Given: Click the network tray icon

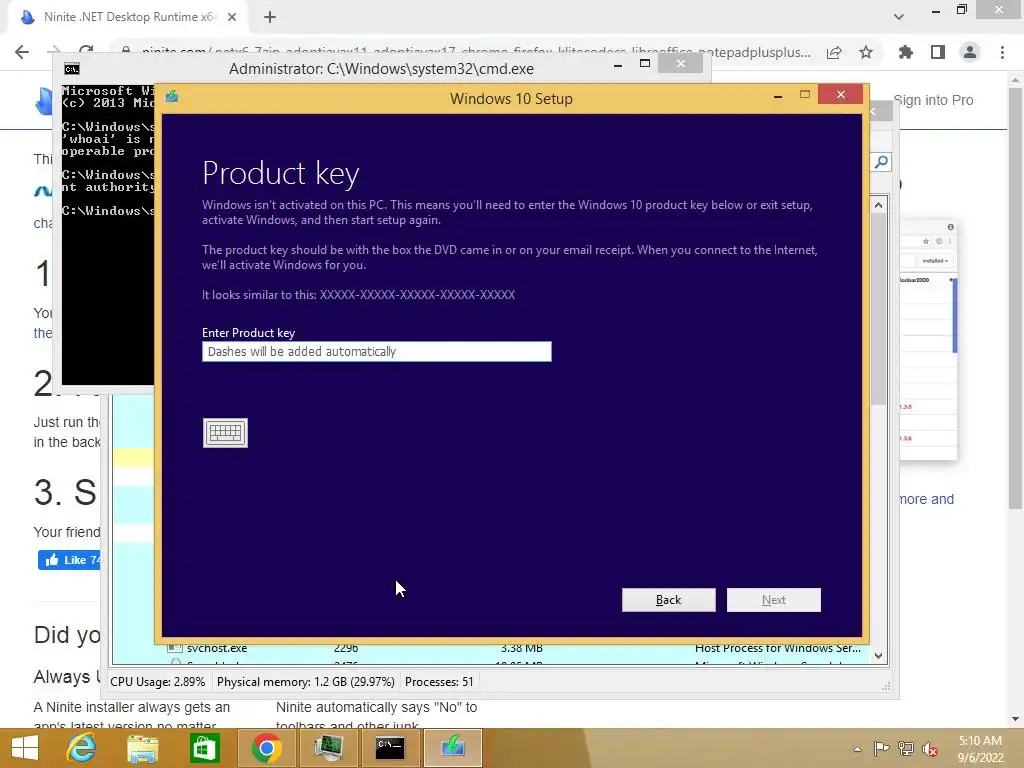Looking at the screenshot, I should coord(906,748).
